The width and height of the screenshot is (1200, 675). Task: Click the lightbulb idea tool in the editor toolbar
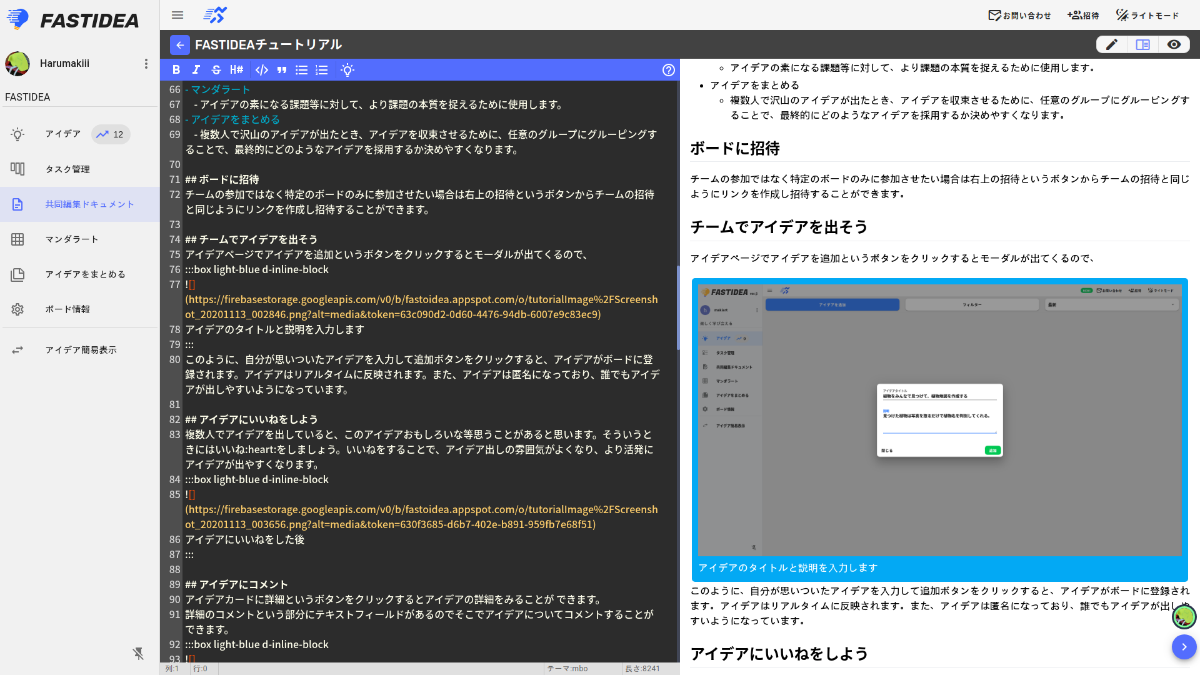(347, 70)
